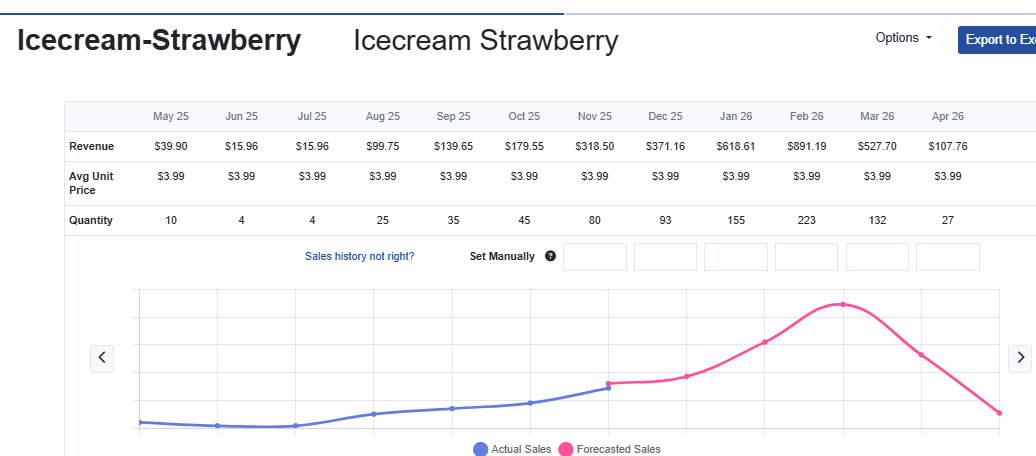Click the forecast peak point on chart
Viewport: 1036px width, 456px height.
[843, 304]
